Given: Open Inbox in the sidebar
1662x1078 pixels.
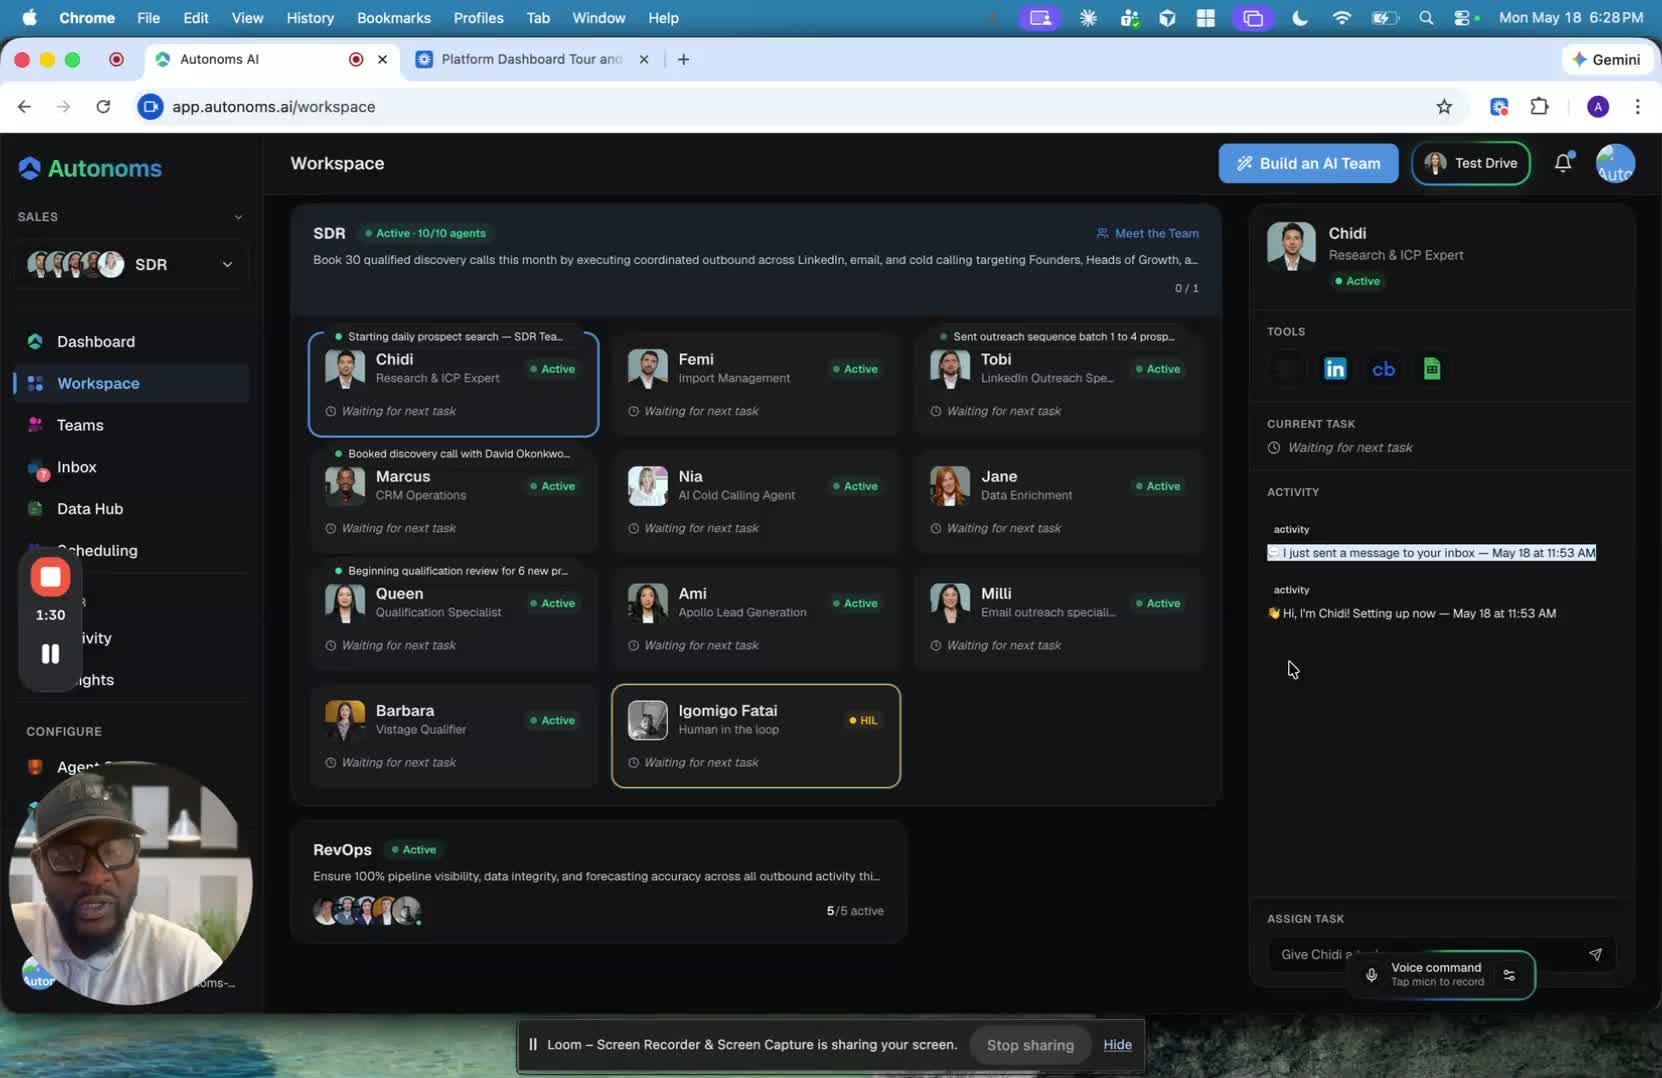Looking at the screenshot, I should click(x=131, y=467).
